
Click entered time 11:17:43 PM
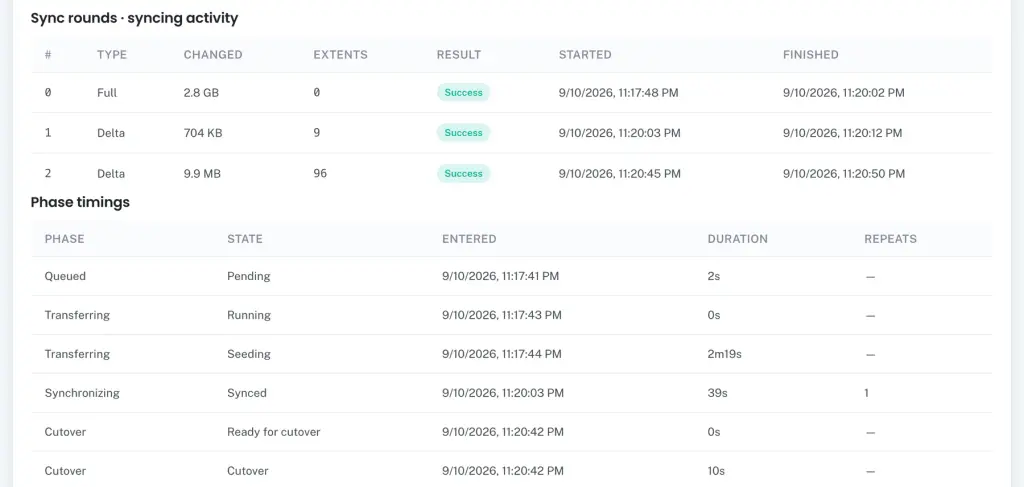click(502, 315)
